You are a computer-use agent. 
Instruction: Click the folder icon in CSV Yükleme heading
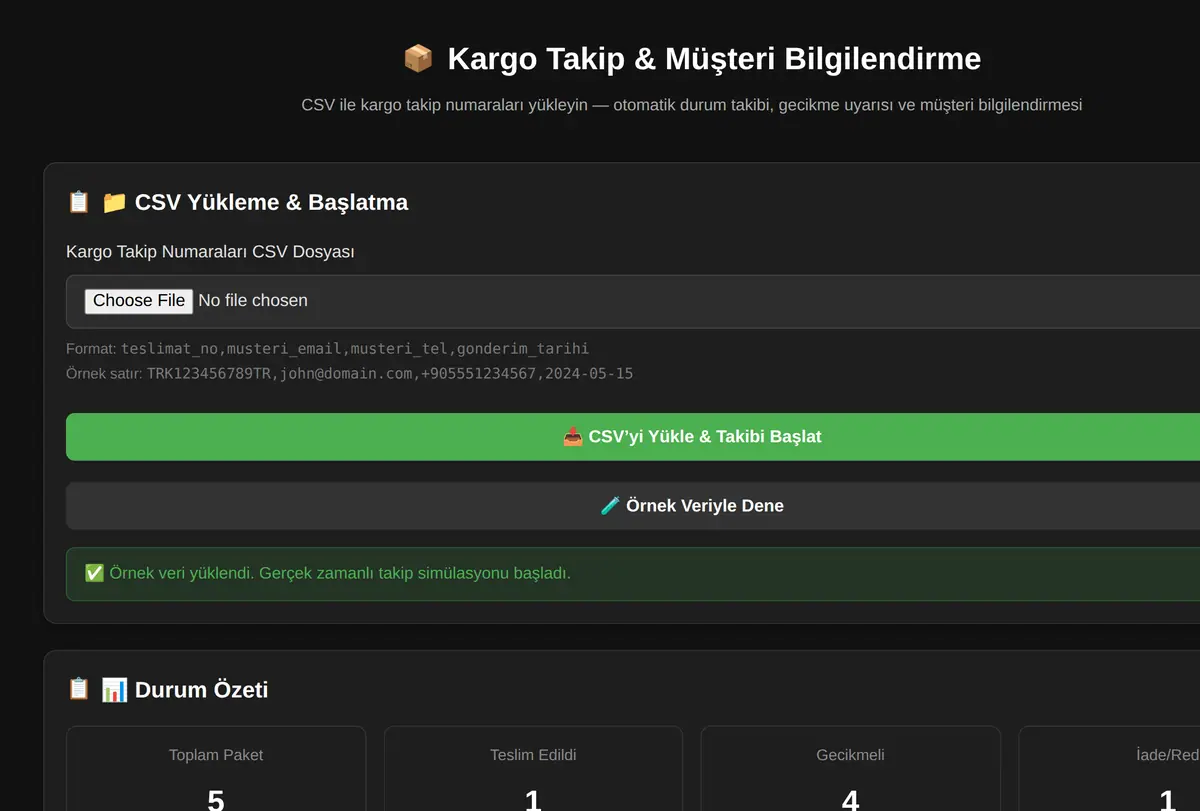point(114,203)
